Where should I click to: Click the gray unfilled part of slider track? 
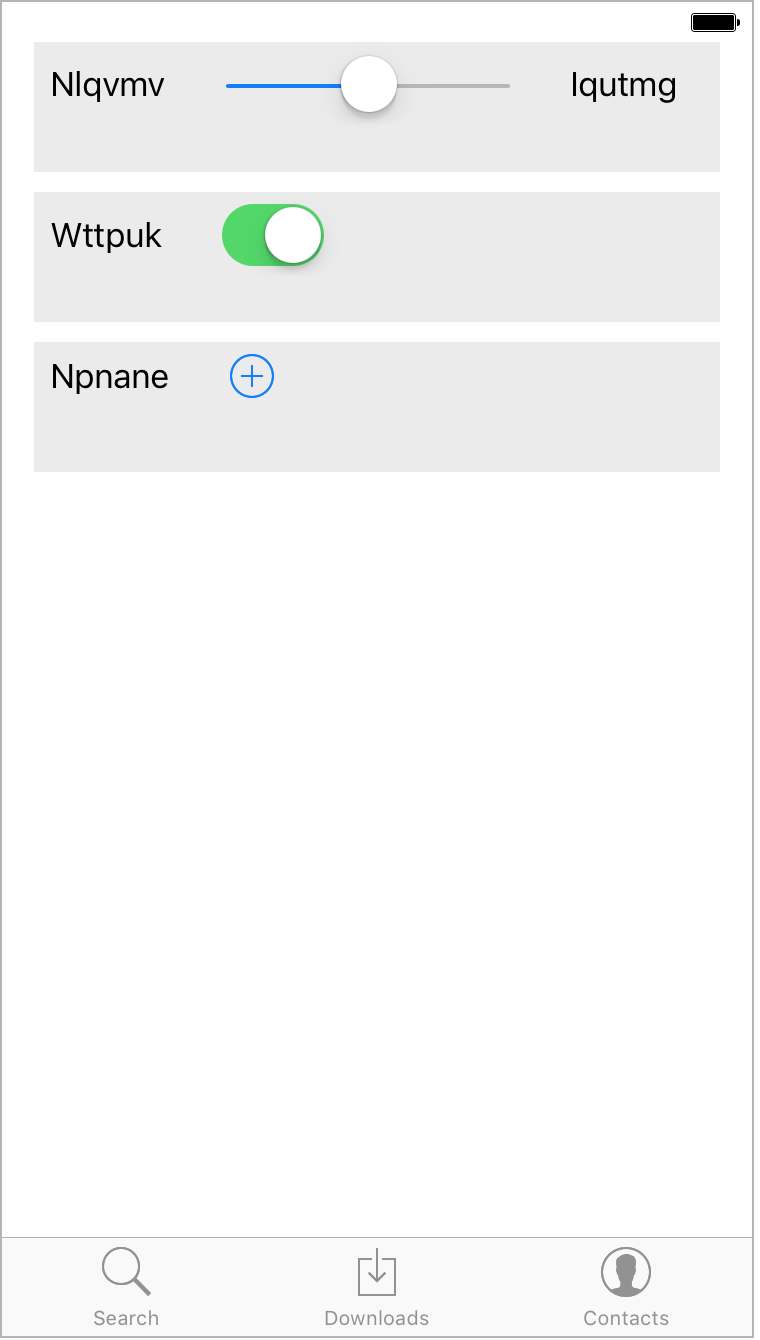[x=453, y=86]
